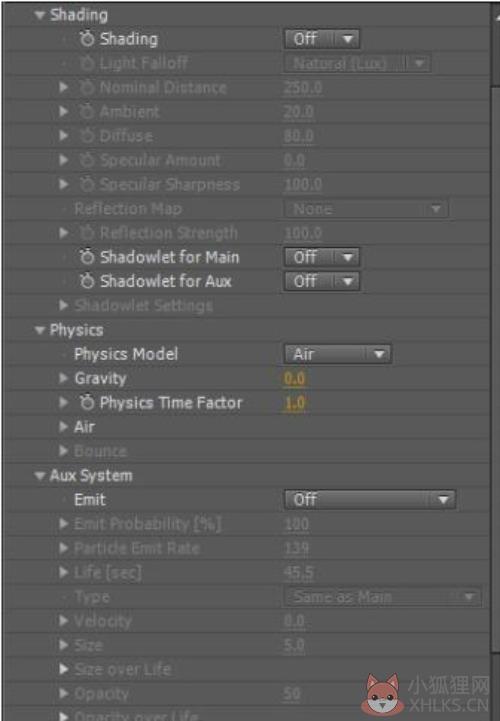Enable the Physics Time Factor stopwatch

(x=87, y=403)
